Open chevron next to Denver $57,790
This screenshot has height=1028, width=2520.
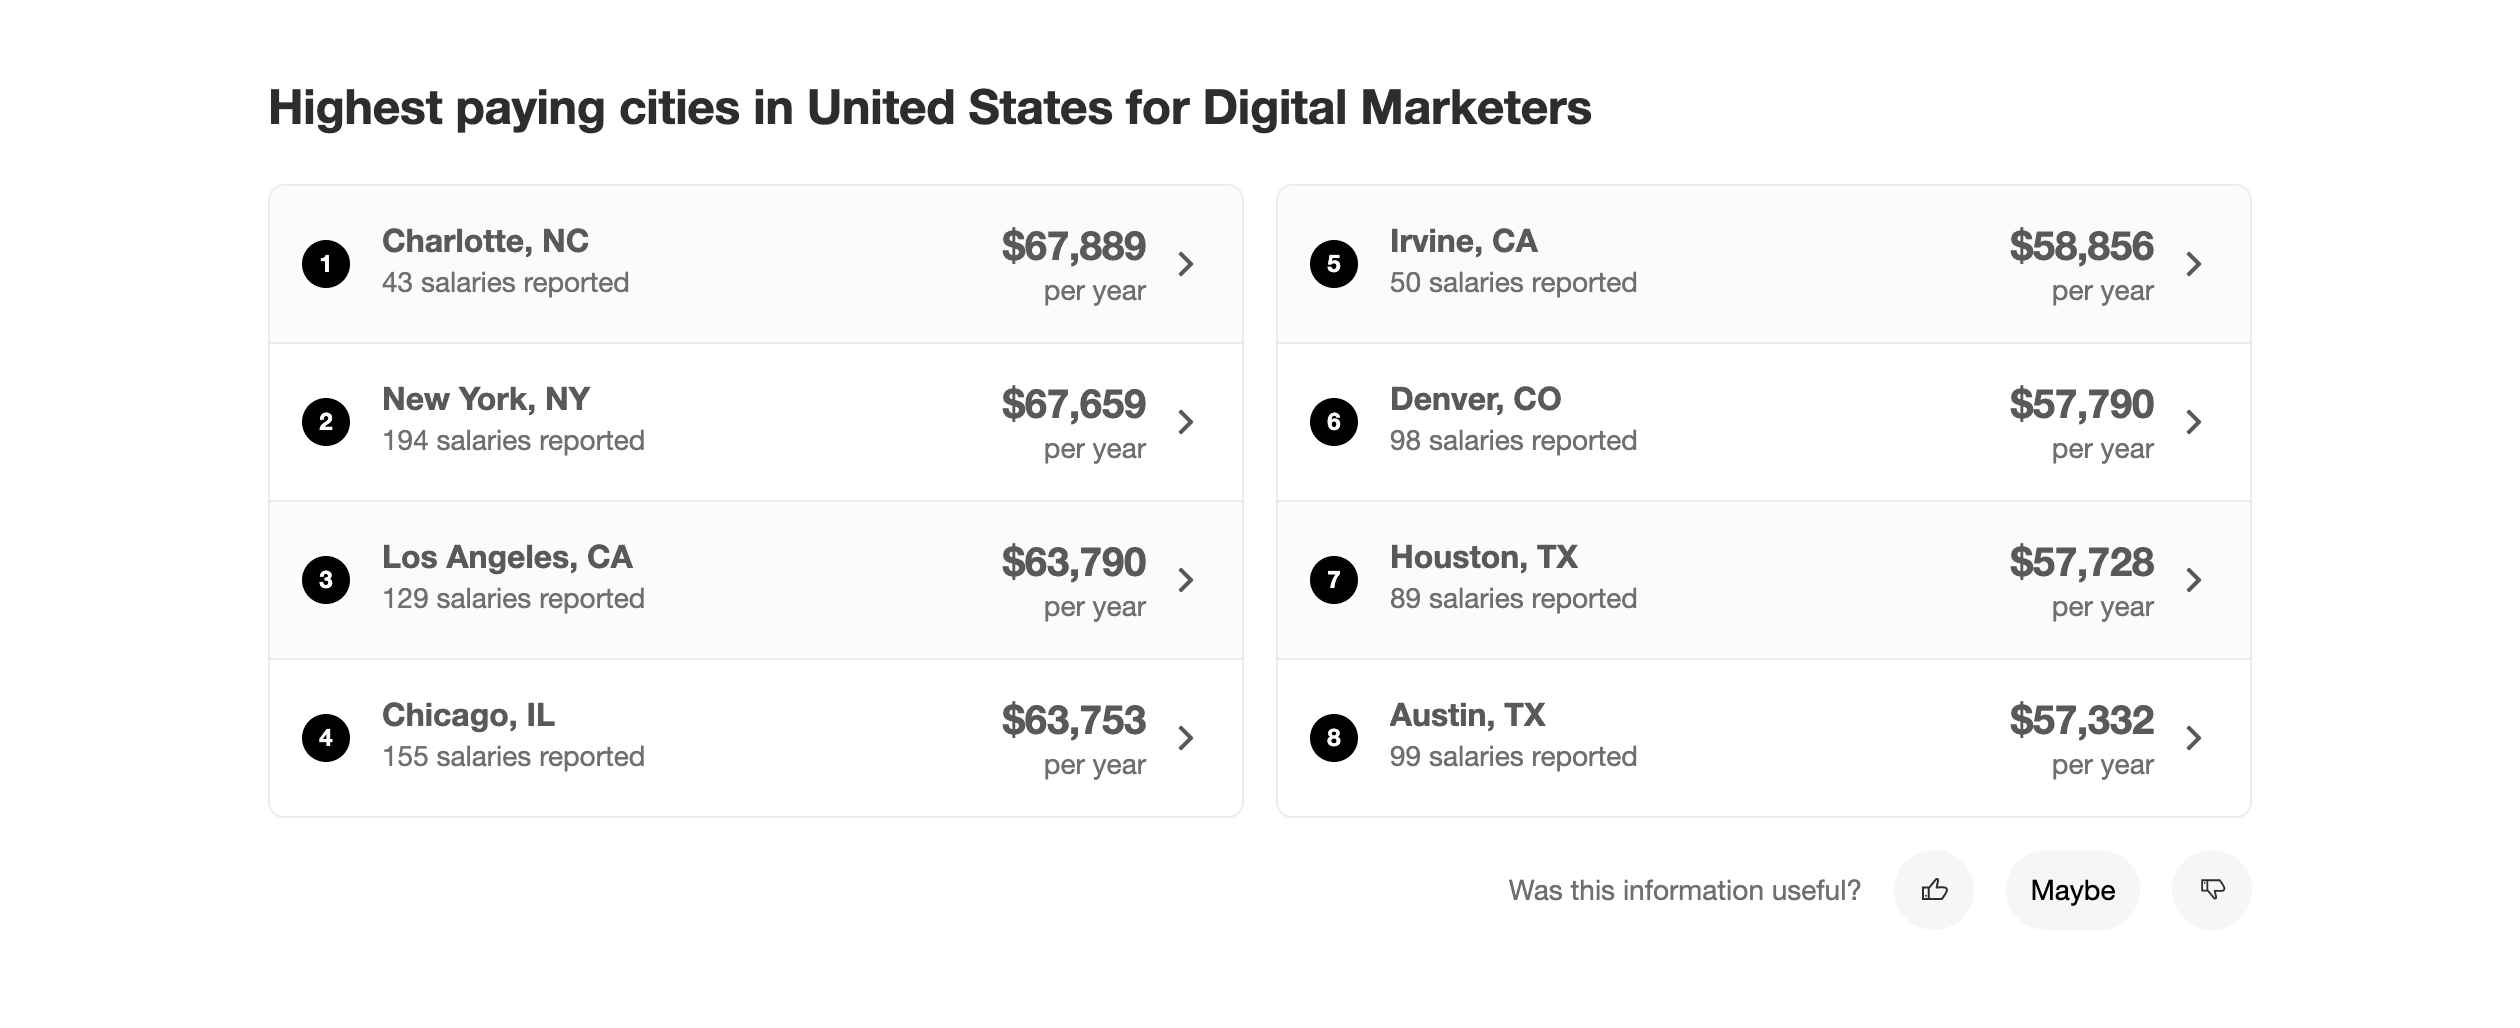pos(2194,422)
